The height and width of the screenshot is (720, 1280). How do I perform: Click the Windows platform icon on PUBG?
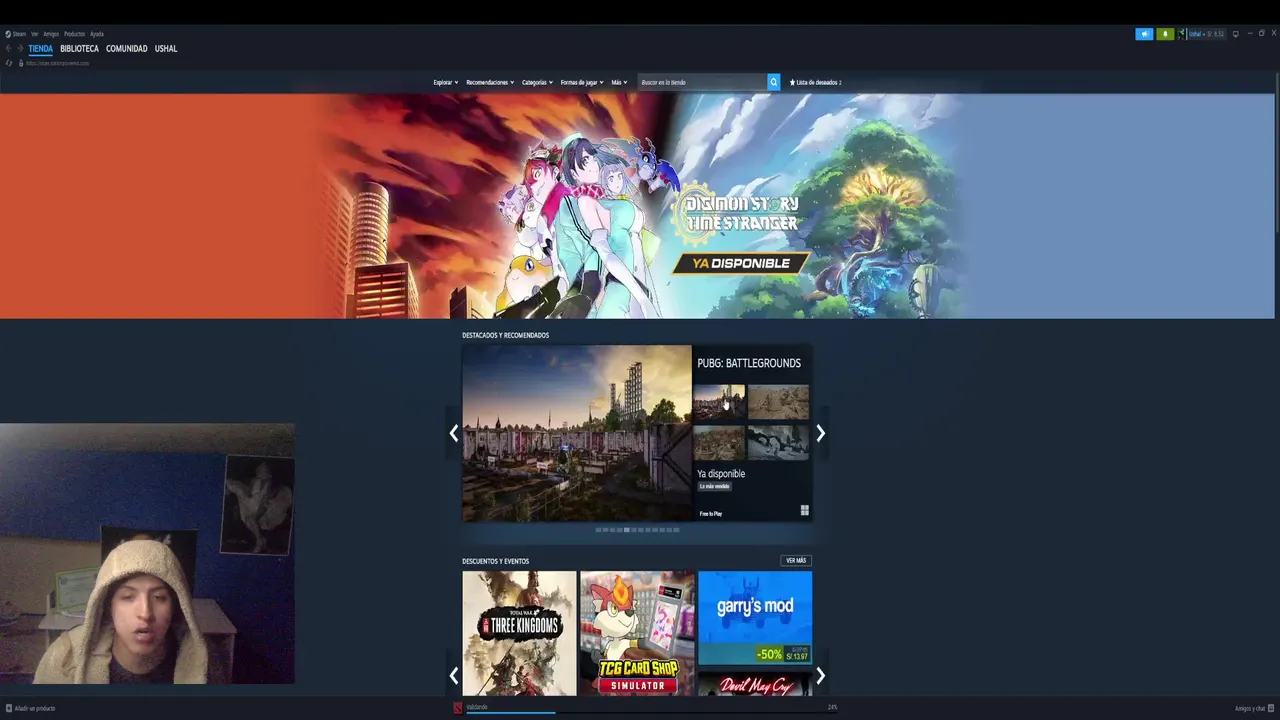(x=805, y=511)
